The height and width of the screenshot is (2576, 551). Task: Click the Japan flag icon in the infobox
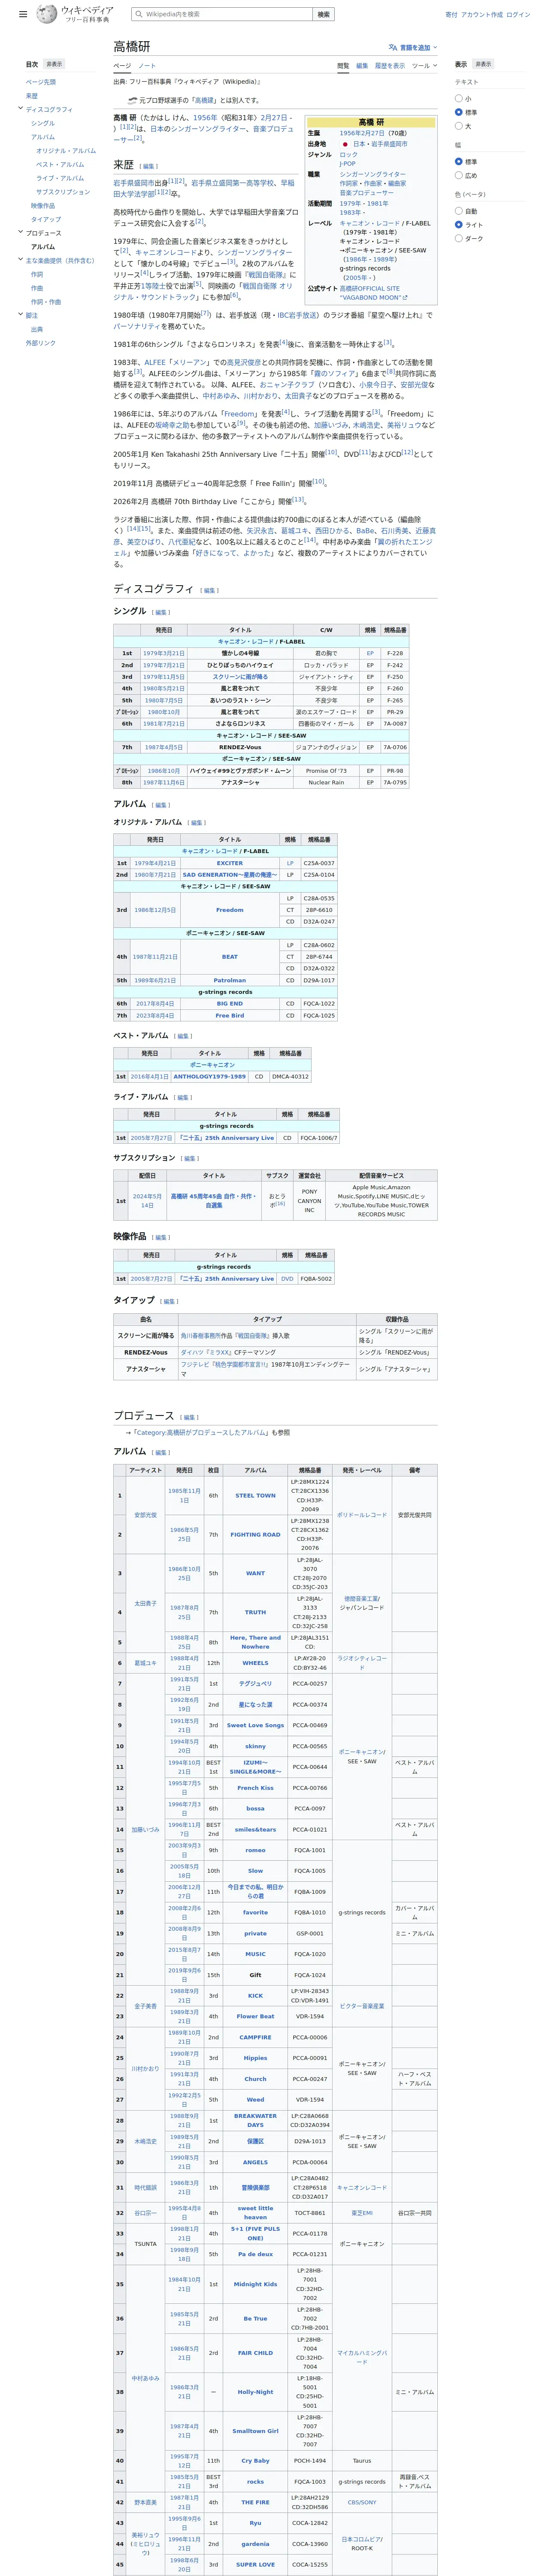(x=345, y=144)
